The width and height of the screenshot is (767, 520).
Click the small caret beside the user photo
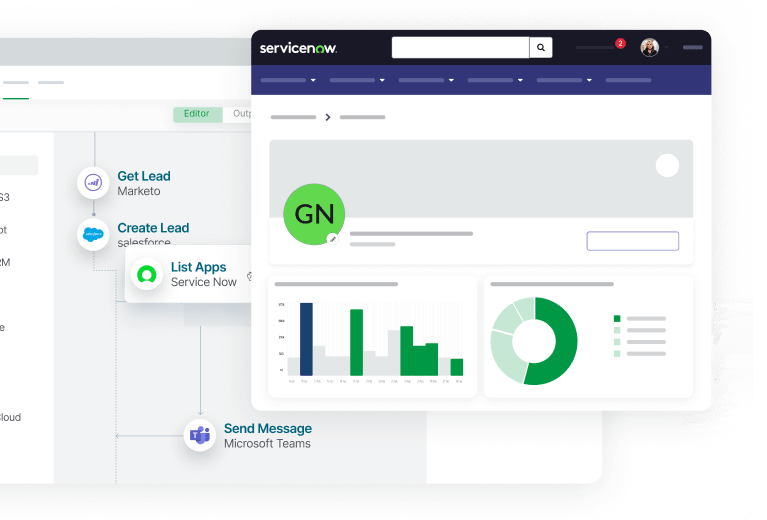click(x=666, y=47)
